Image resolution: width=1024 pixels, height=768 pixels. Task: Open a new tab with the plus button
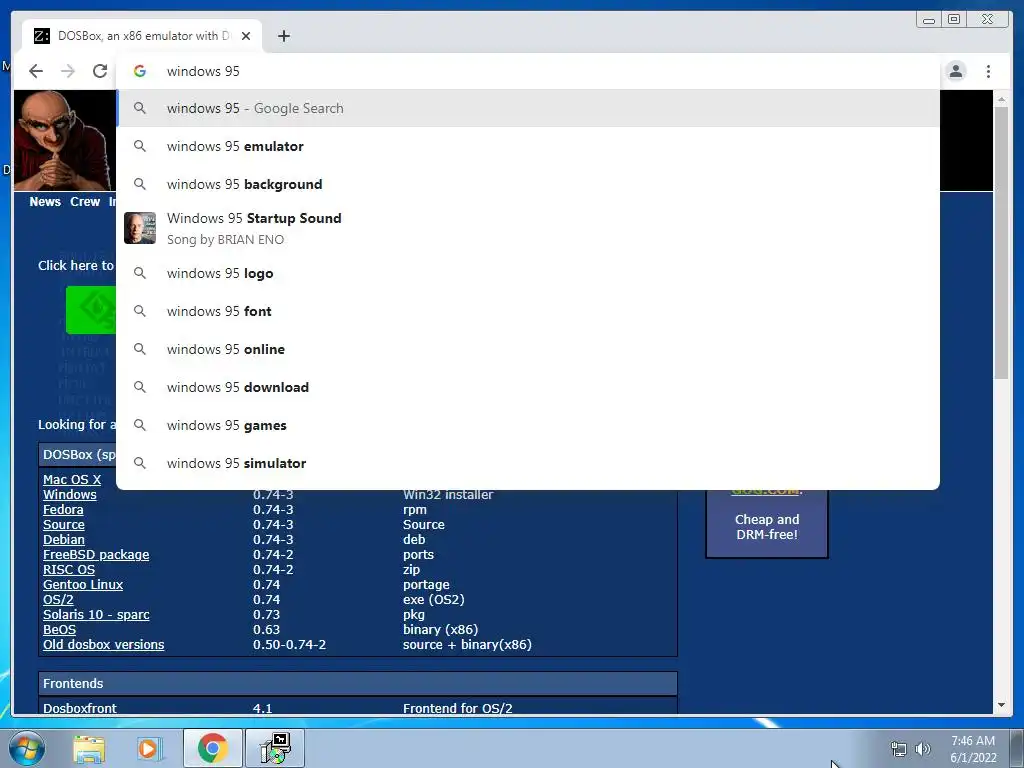283,36
